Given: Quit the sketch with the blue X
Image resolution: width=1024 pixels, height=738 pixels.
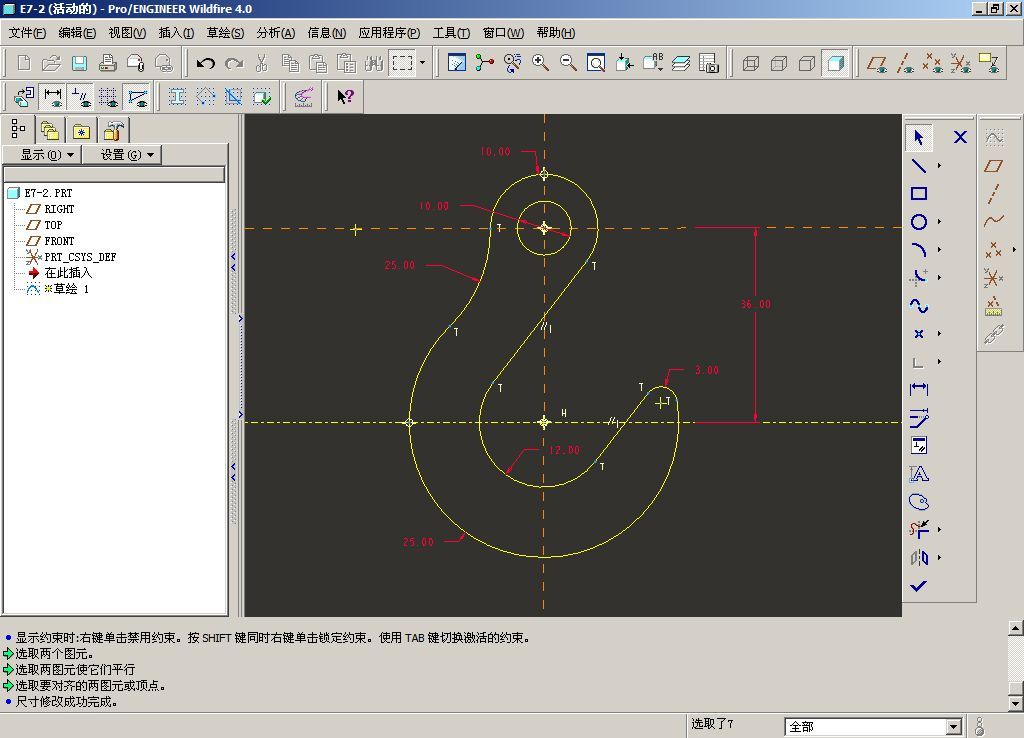Looking at the screenshot, I should [960, 137].
